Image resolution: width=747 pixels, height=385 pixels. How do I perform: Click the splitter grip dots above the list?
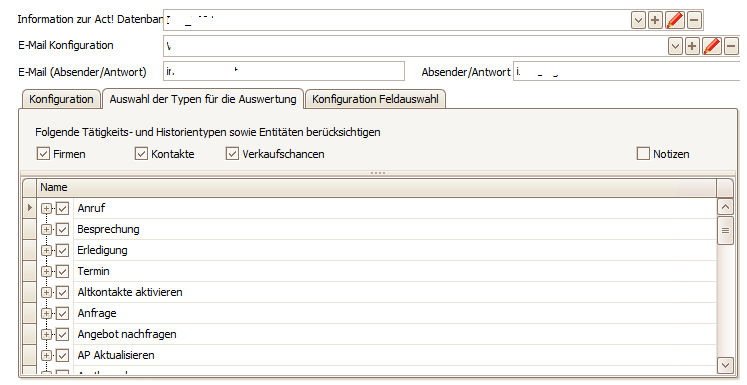point(378,173)
